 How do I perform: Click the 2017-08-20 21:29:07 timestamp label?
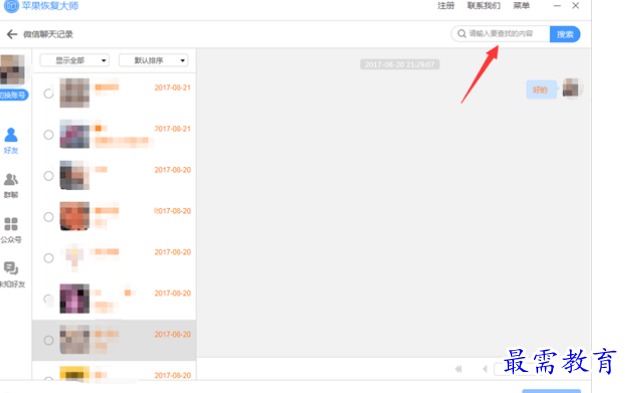pyautogui.click(x=400, y=65)
